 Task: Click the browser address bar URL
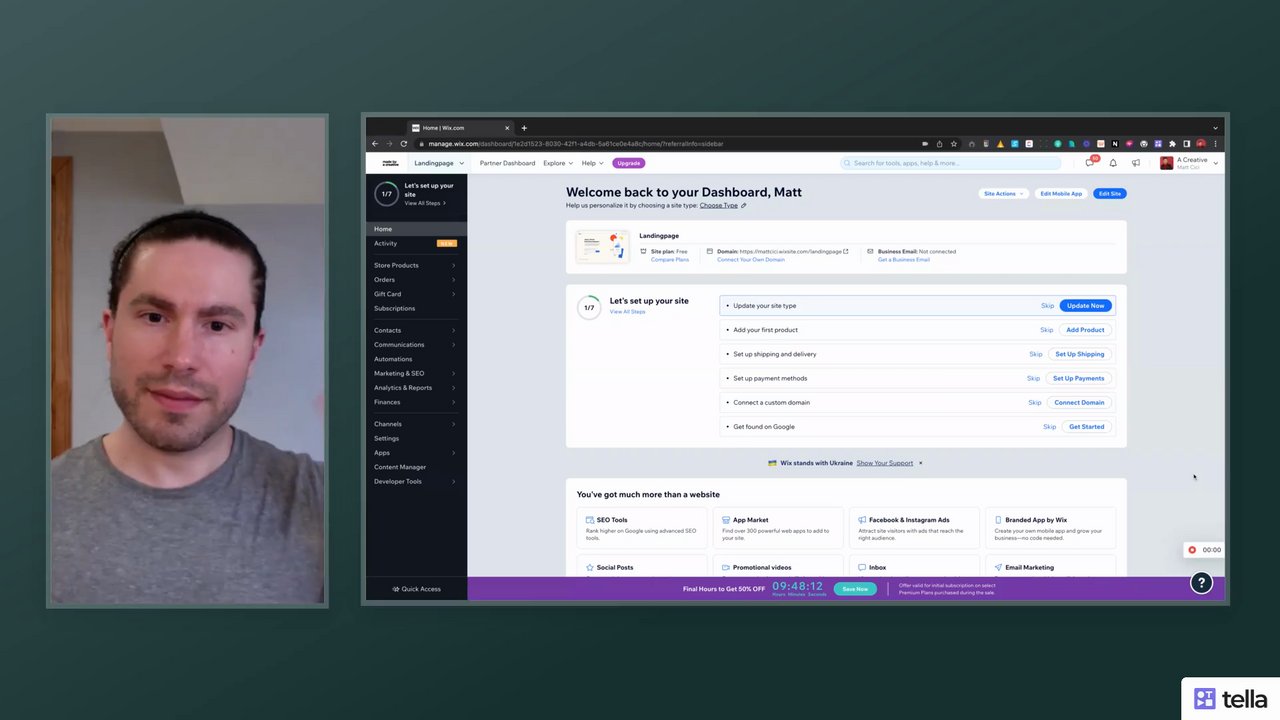click(576, 144)
